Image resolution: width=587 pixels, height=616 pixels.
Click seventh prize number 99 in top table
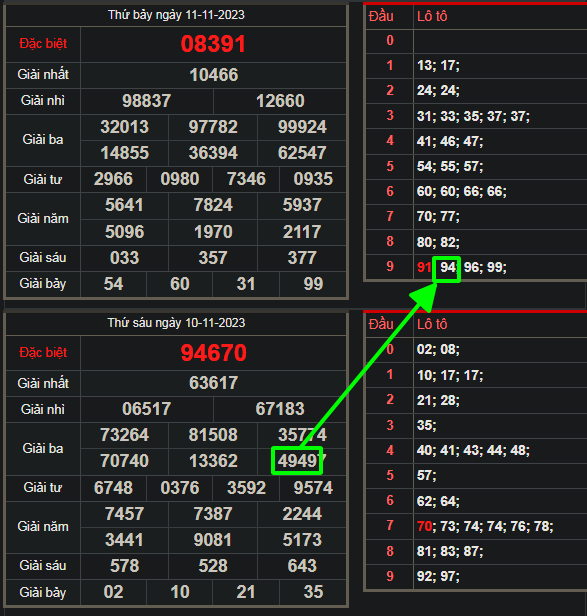[313, 284]
